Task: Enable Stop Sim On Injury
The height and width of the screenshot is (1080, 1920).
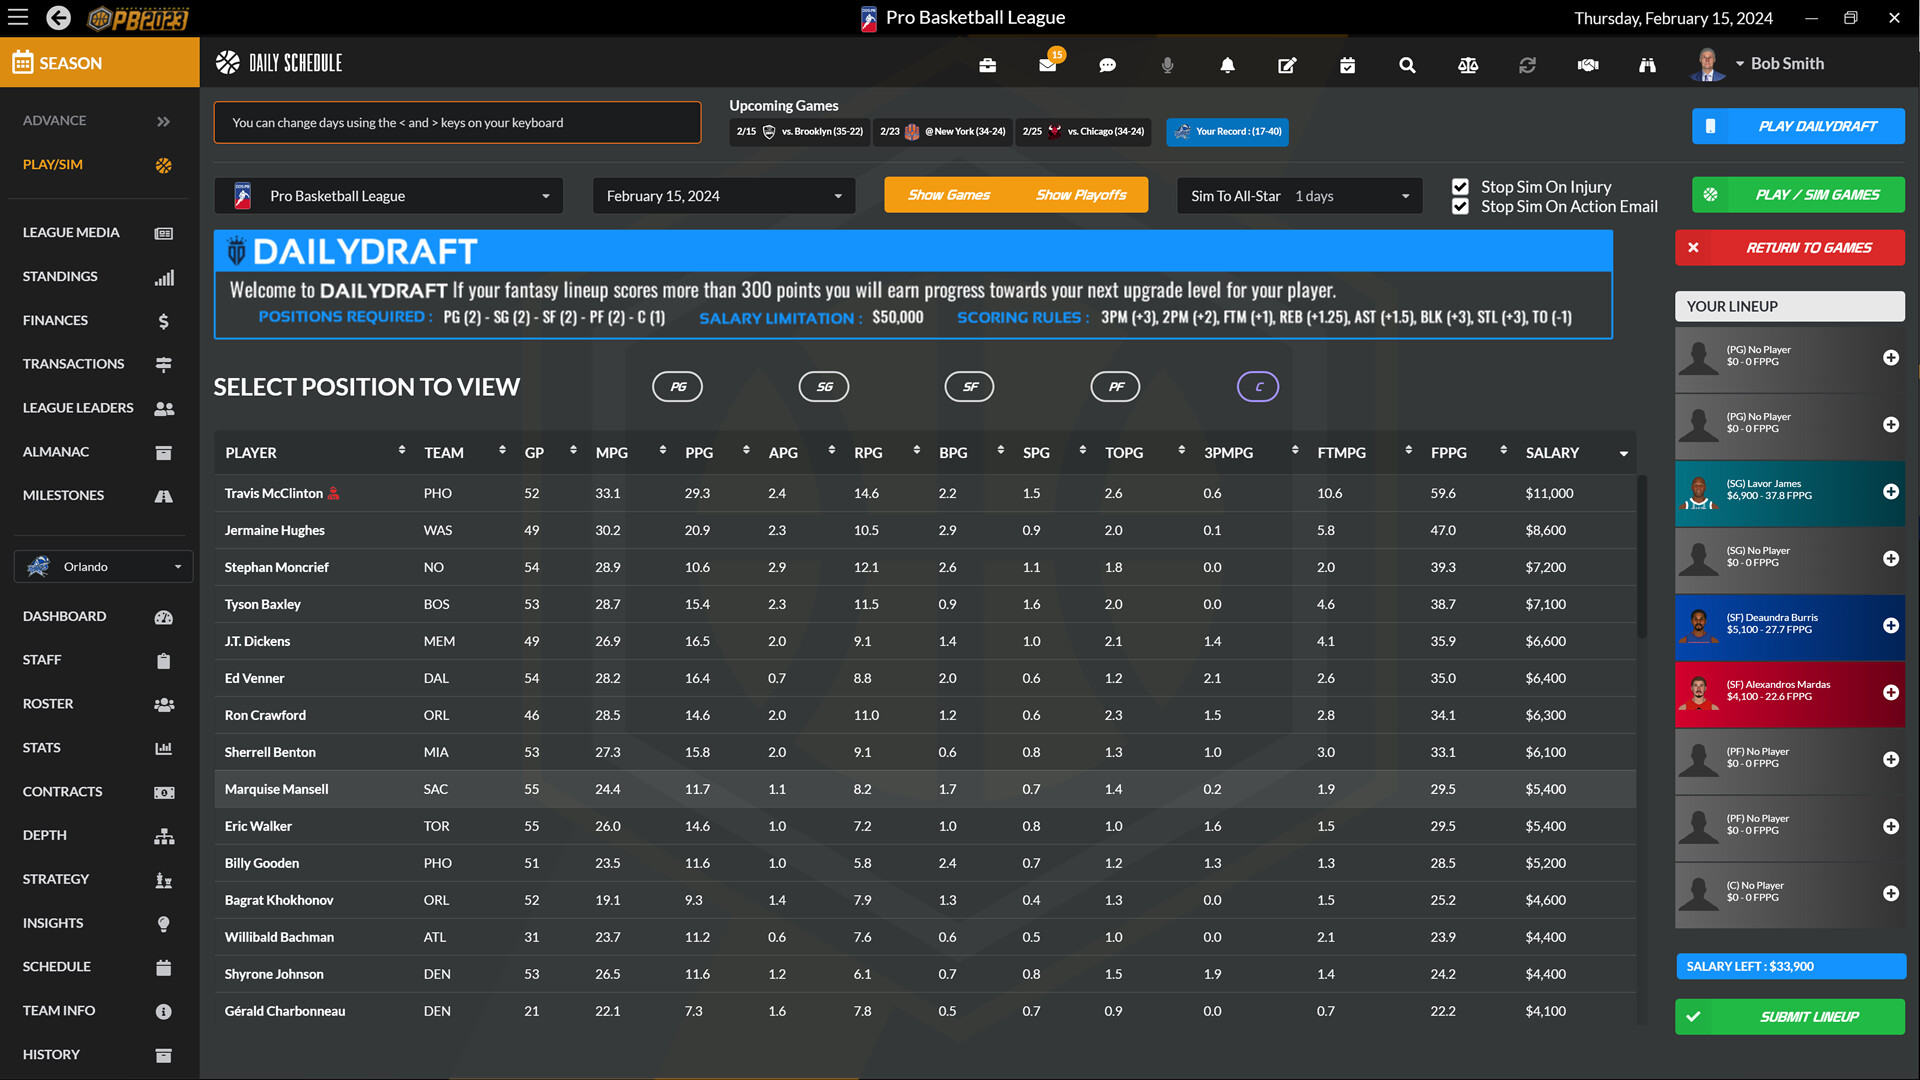Action: pyautogui.click(x=1460, y=186)
